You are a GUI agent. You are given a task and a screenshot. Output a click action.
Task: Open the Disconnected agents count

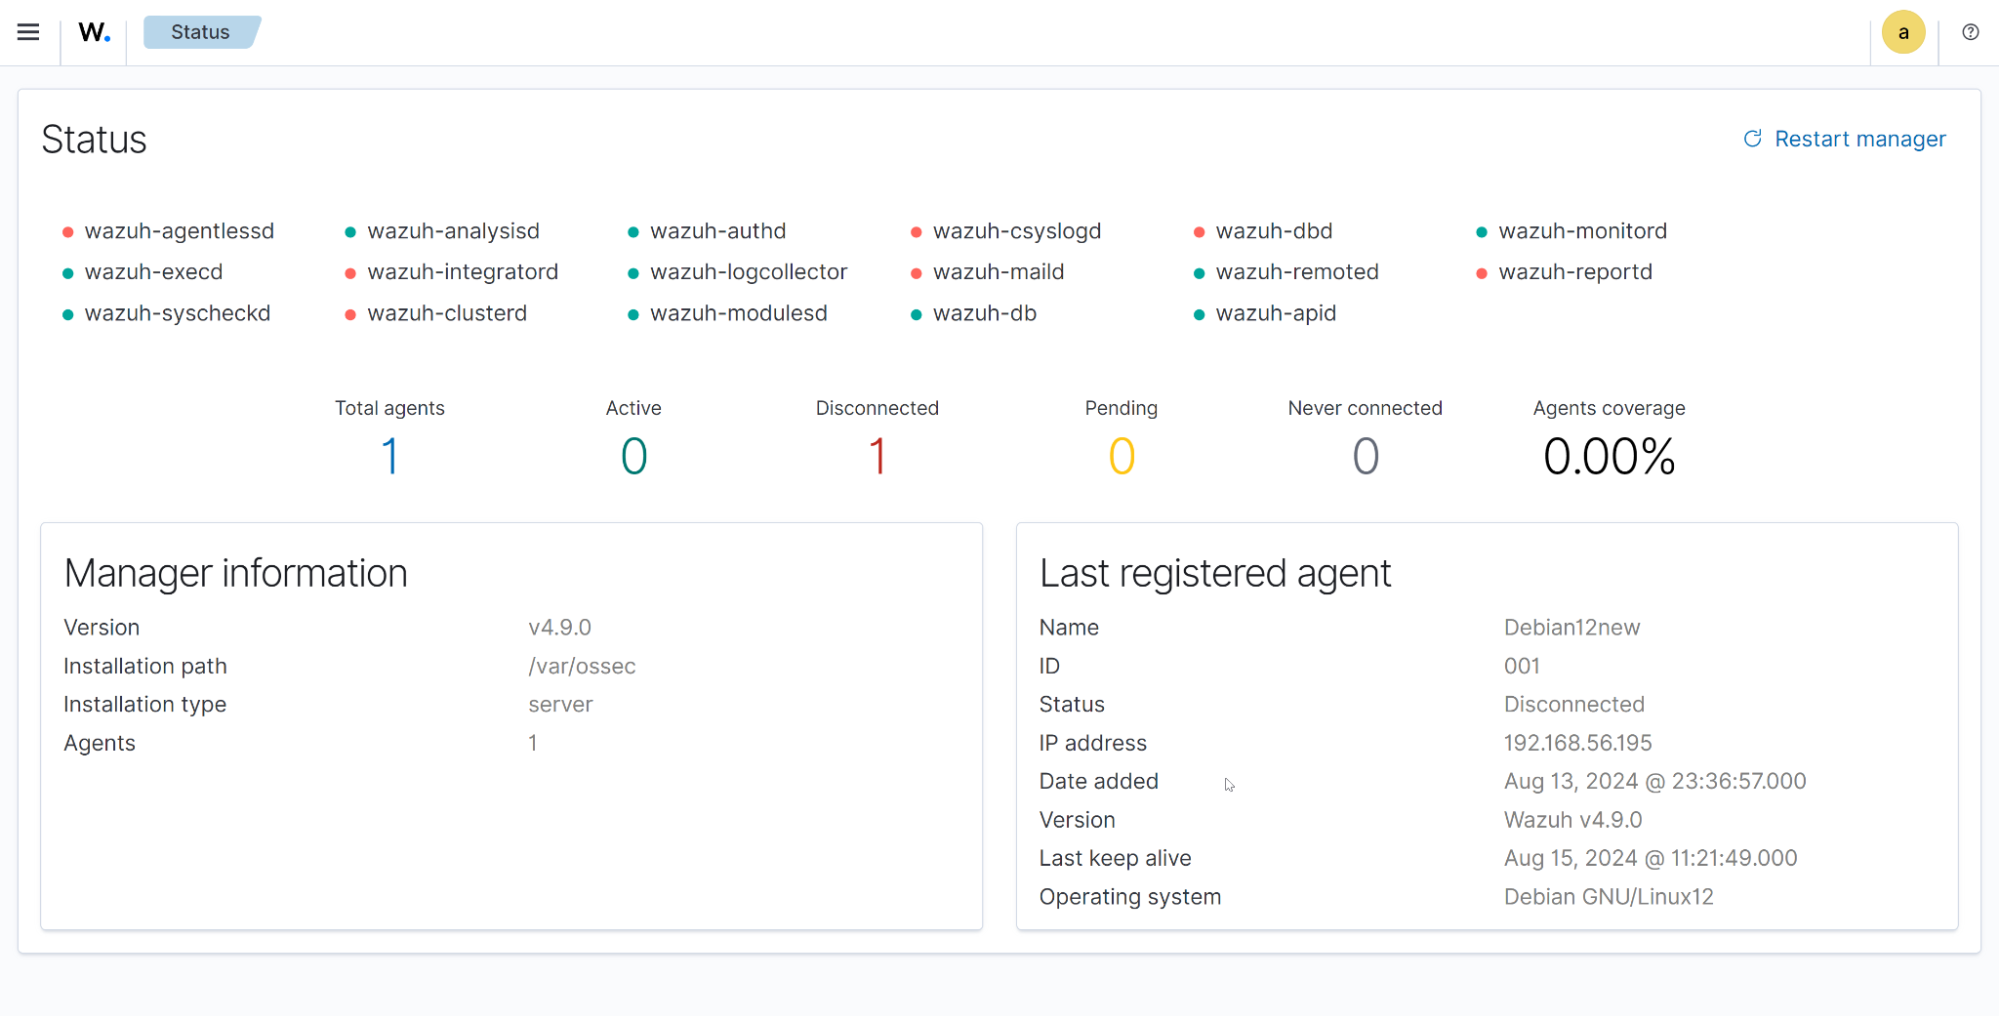(877, 457)
